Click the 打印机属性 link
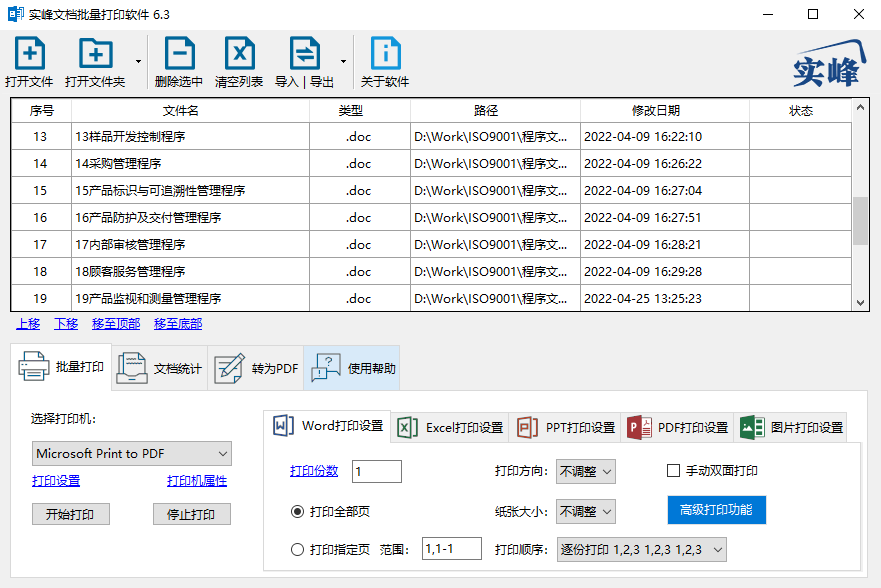 tap(197, 481)
